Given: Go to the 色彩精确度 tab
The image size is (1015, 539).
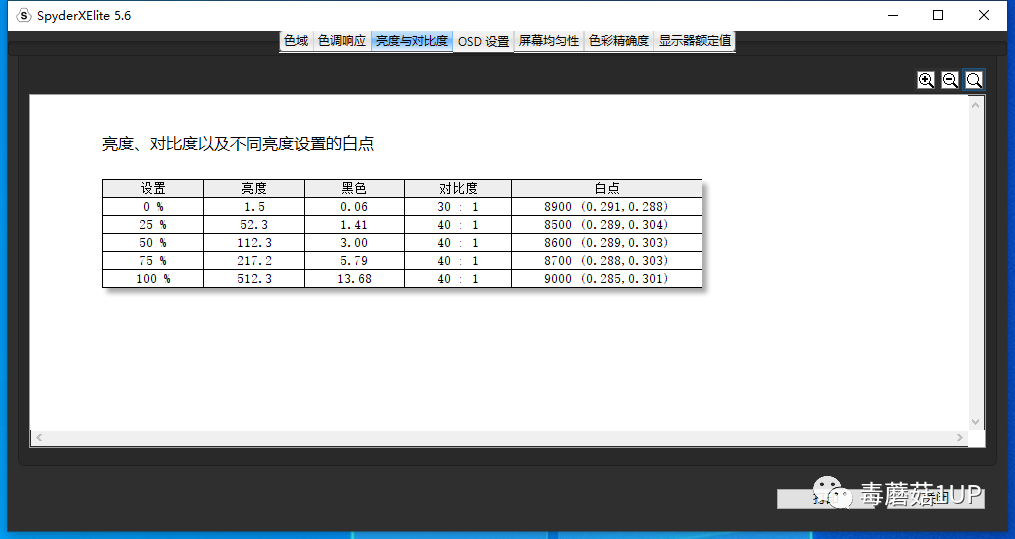Looking at the screenshot, I should click(618, 41).
